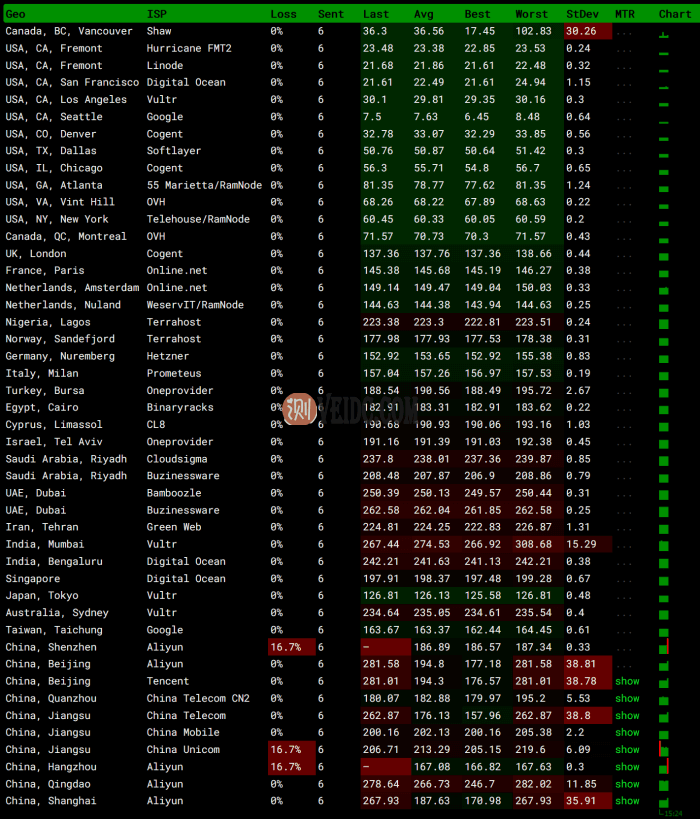Image resolution: width=700 pixels, height=819 pixels.
Task: Select the USA, CA, San Francisco row
Action: (x=350, y=83)
